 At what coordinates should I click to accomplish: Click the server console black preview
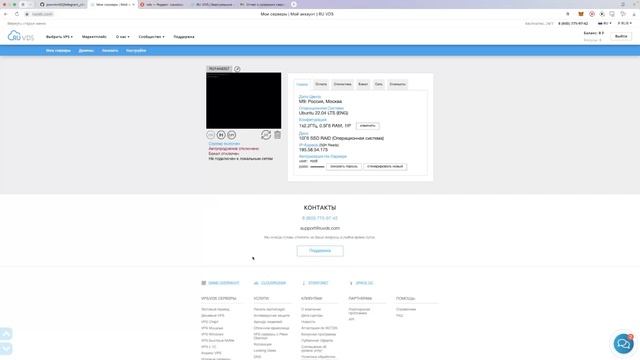point(243,100)
